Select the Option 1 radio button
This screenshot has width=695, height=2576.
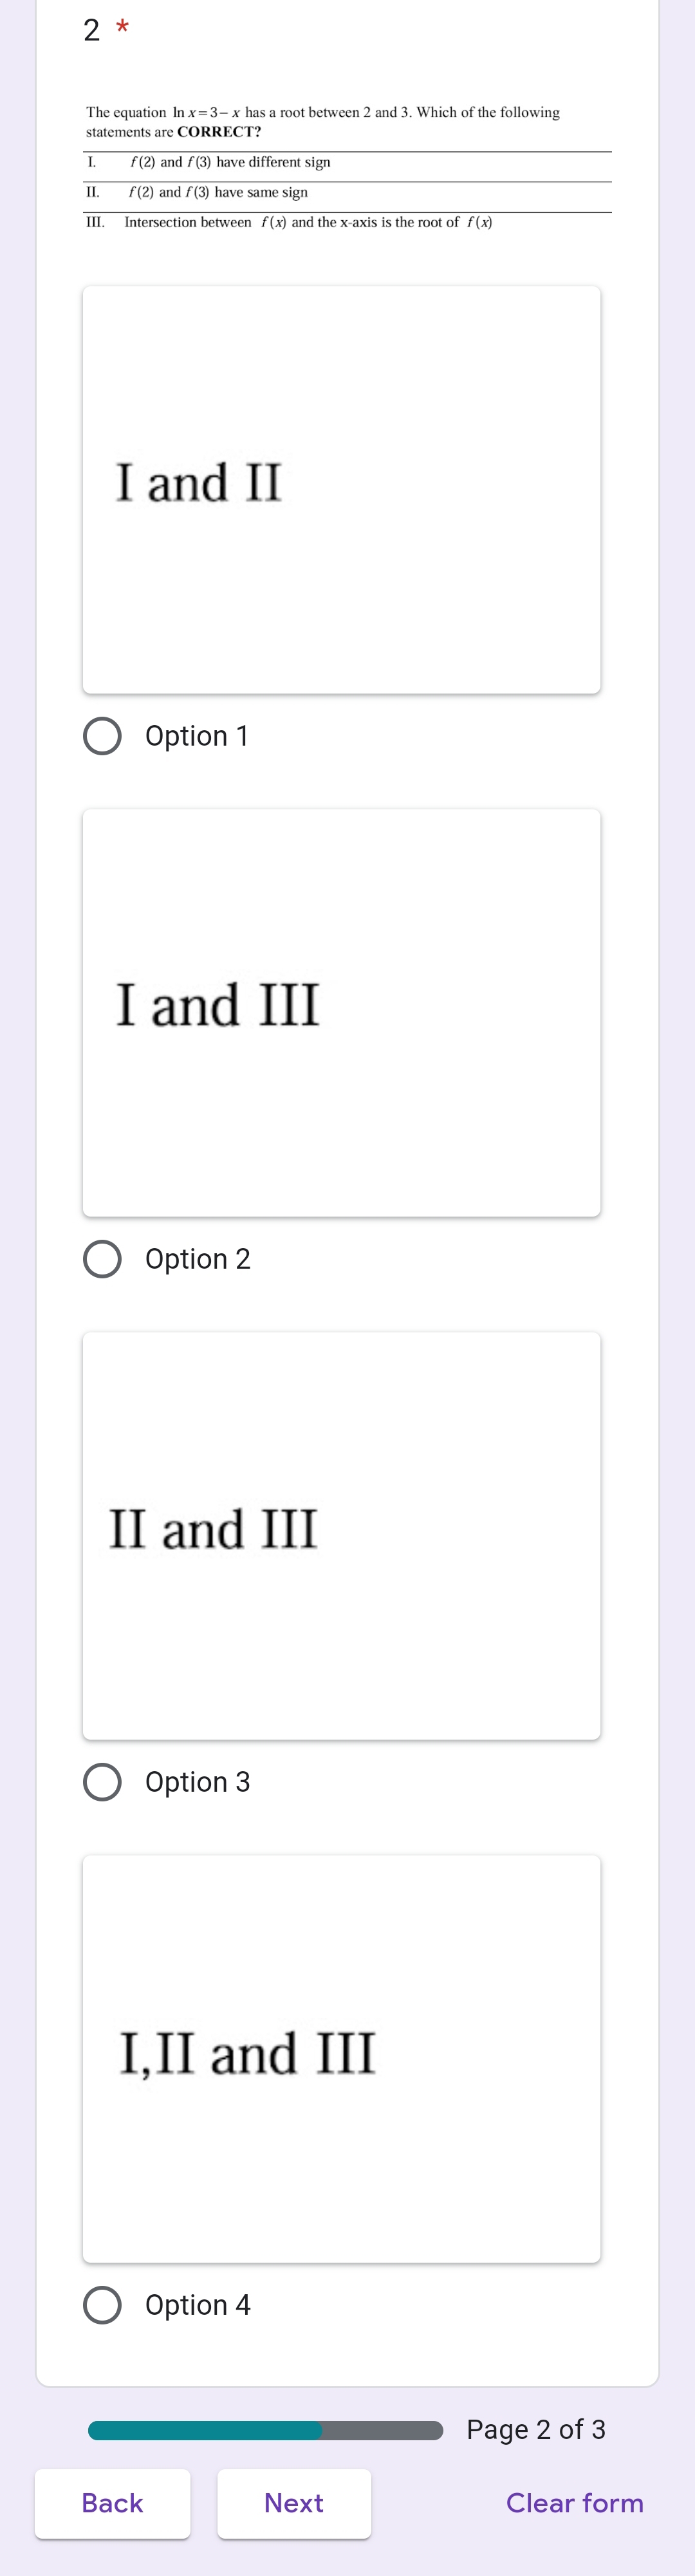[102, 736]
